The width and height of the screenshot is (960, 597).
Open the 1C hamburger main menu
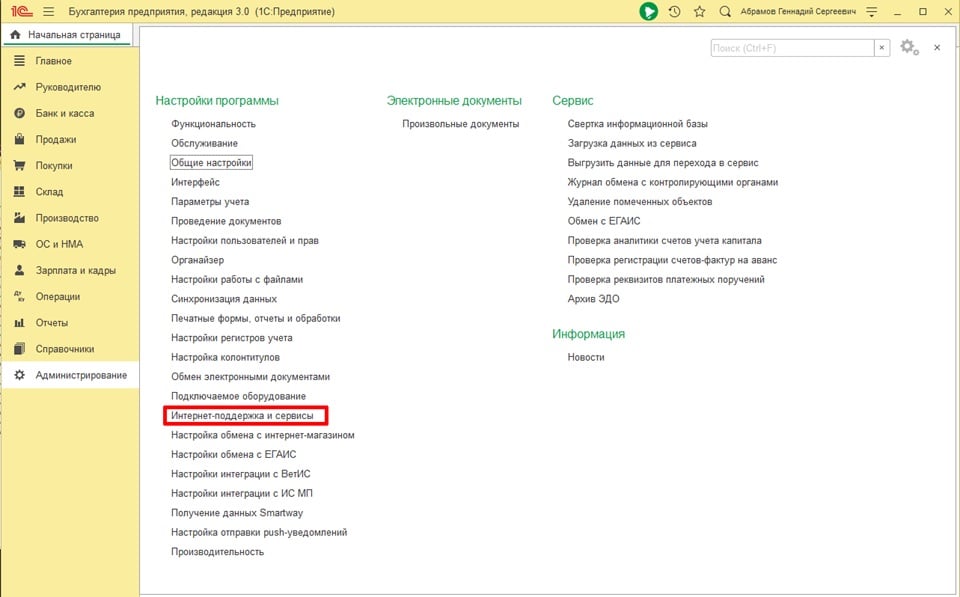pos(48,12)
